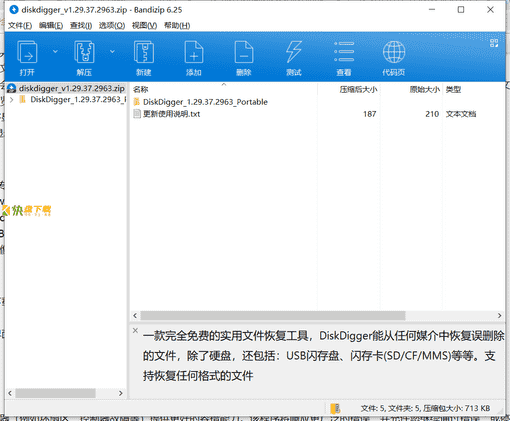Click compressed size value 187
Screen dimensions: 510x421
370,114
